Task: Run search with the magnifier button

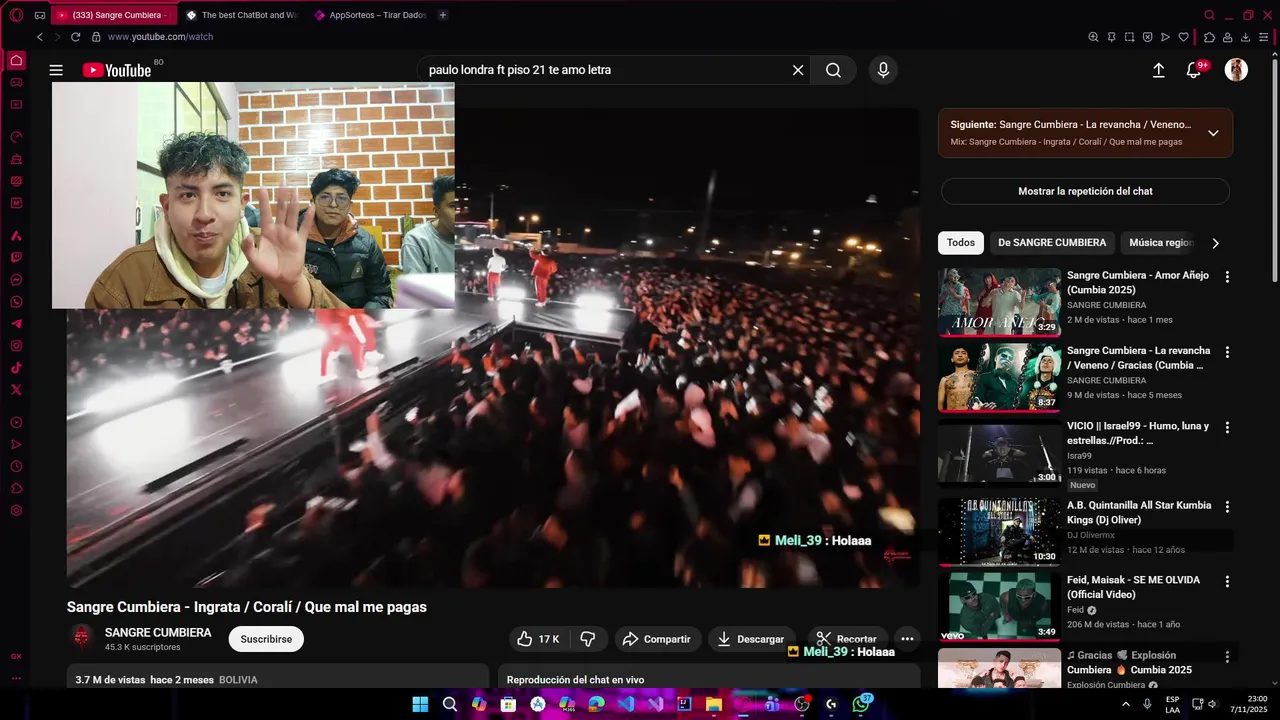Action: tap(833, 70)
